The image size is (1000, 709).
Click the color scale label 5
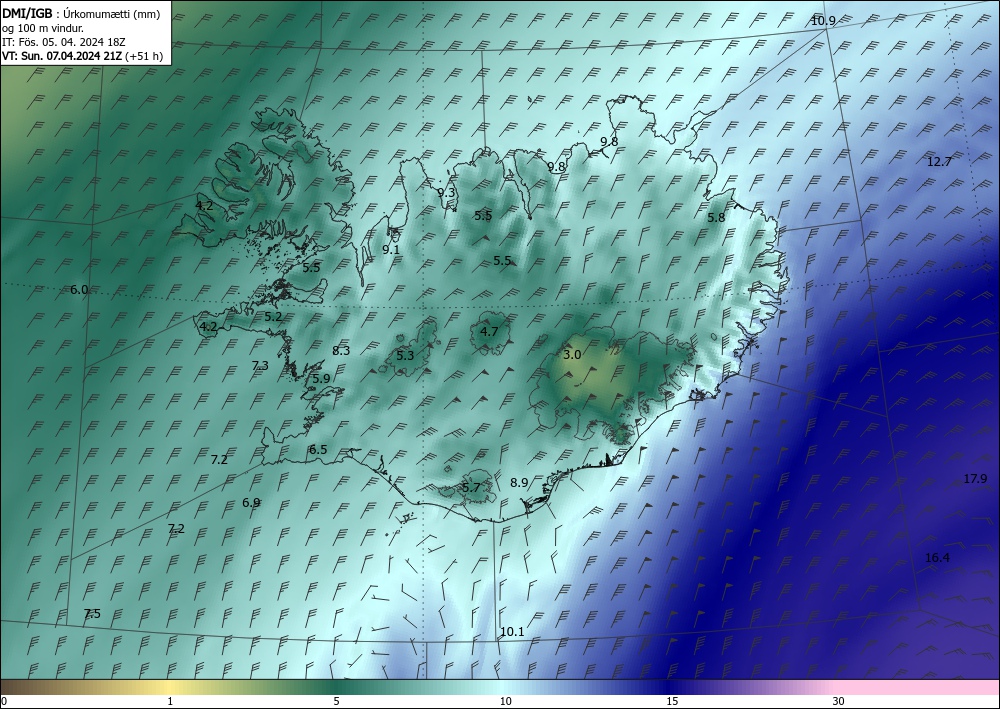336,702
